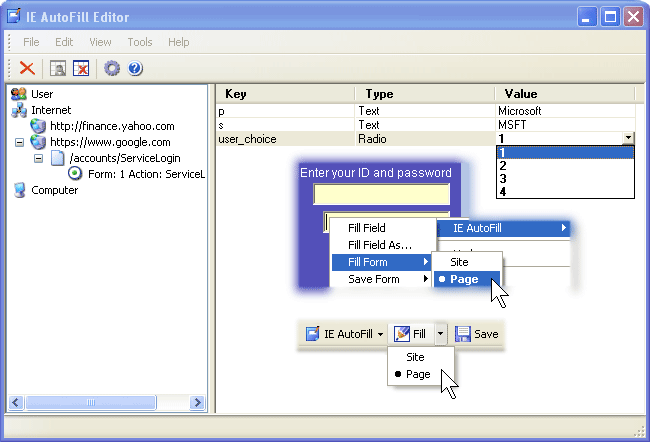Open settings via the gear icon
Screen dimensions: 650x442
[112, 68]
